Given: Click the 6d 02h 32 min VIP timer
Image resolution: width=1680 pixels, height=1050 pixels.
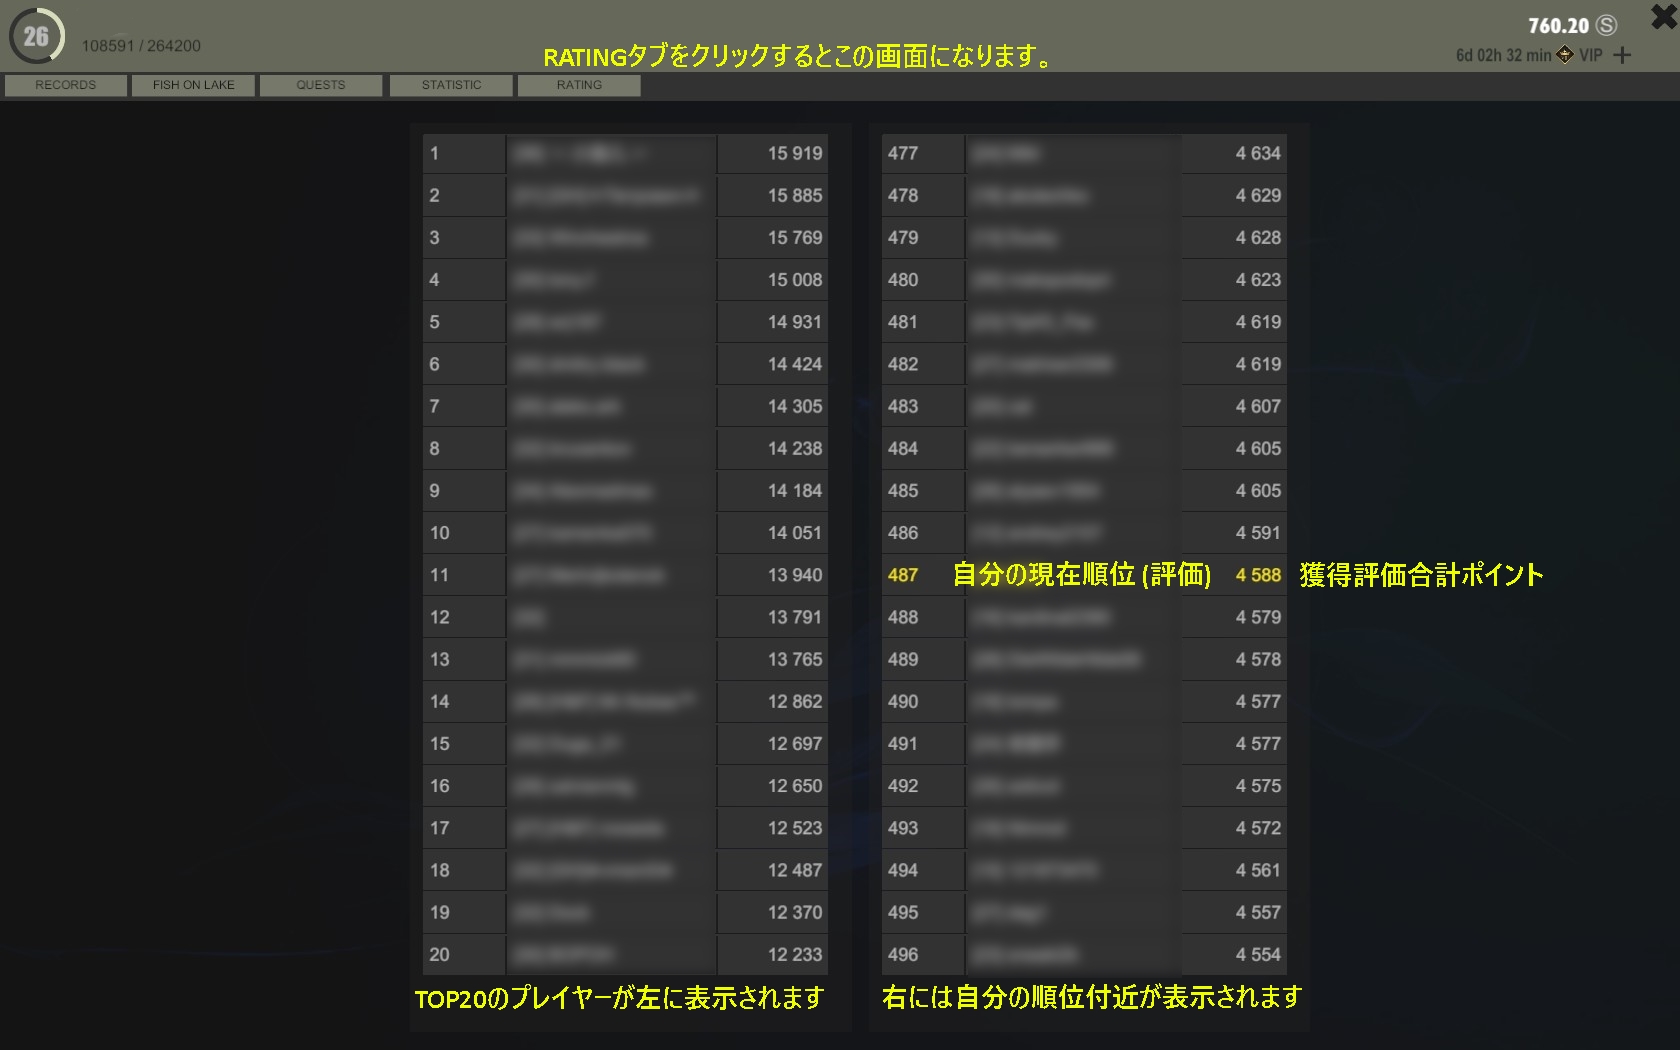Looking at the screenshot, I should tap(1503, 56).
